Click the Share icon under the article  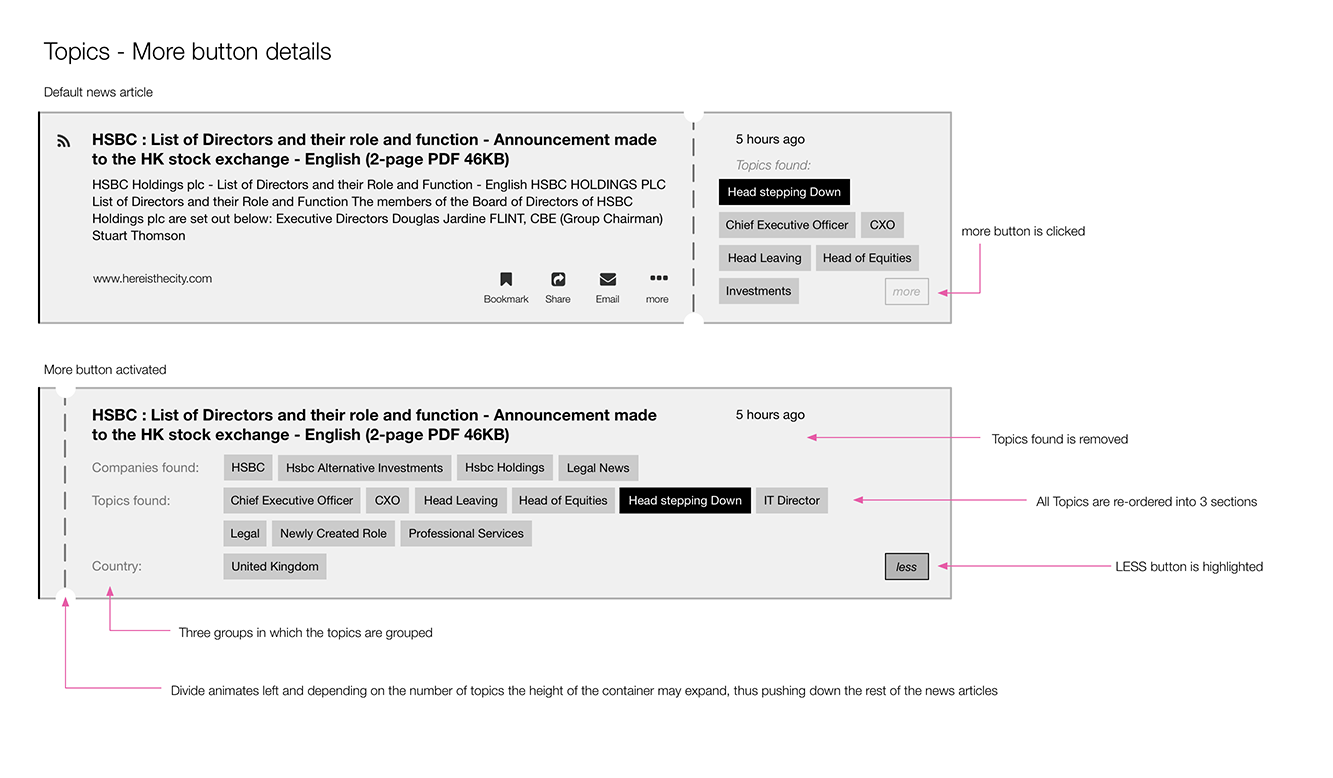pyautogui.click(x=558, y=280)
